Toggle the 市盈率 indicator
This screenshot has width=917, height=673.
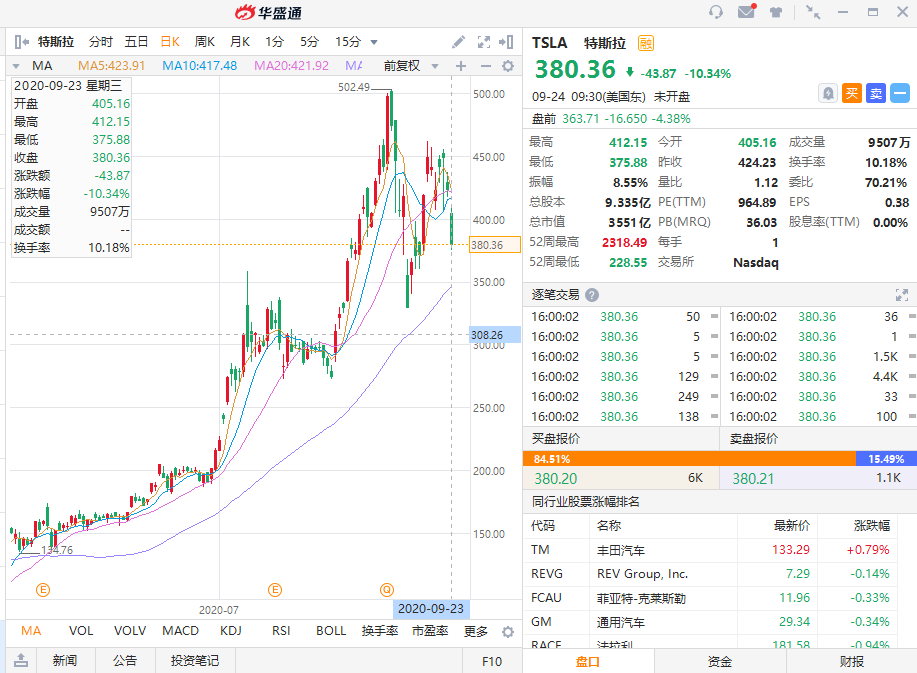pyautogui.click(x=430, y=631)
